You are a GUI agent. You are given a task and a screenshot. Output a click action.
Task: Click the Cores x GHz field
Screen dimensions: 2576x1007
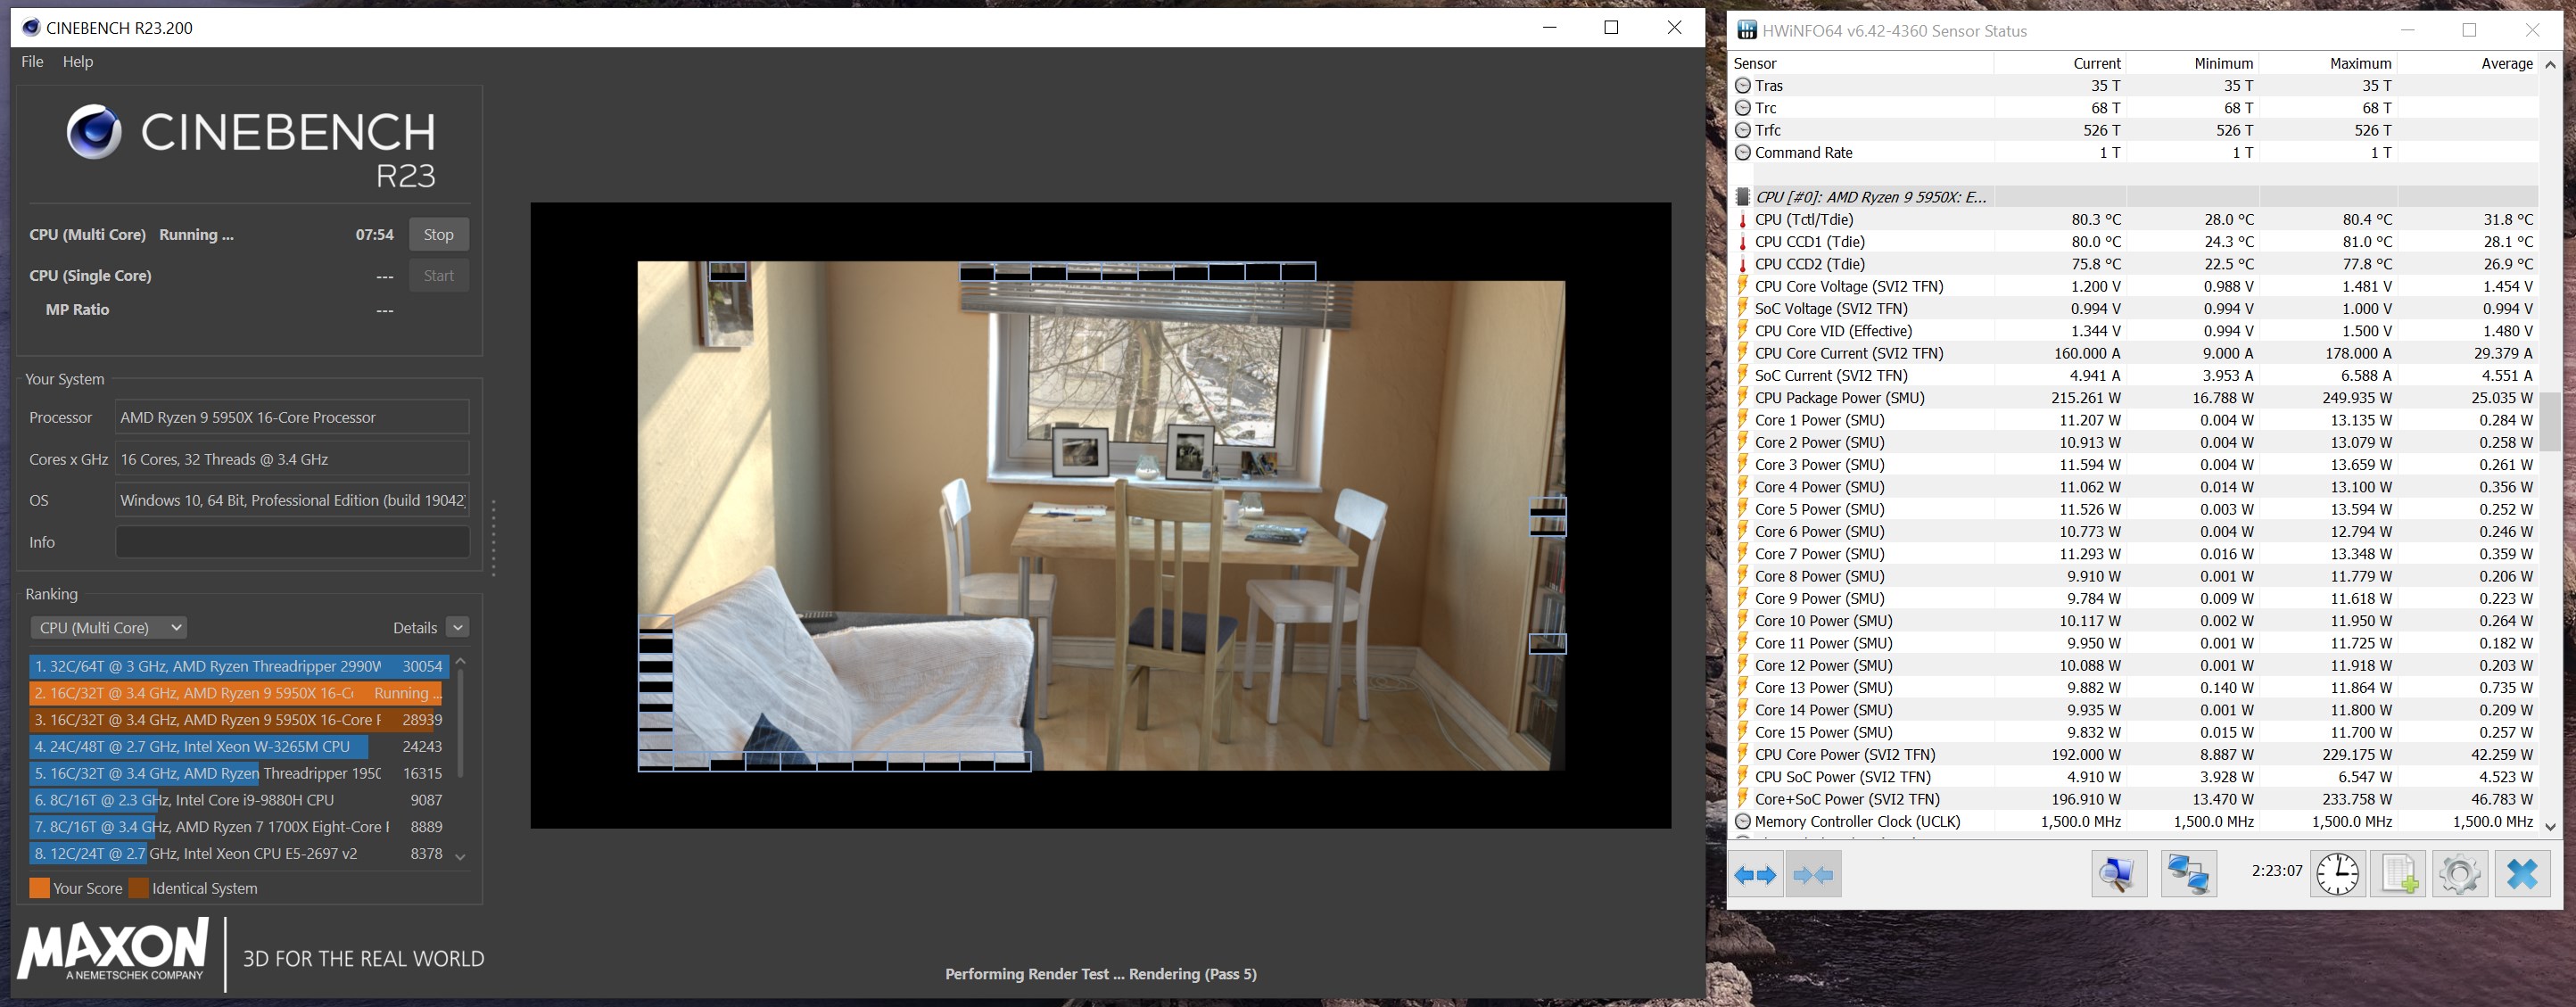click(x=292, y=459)
